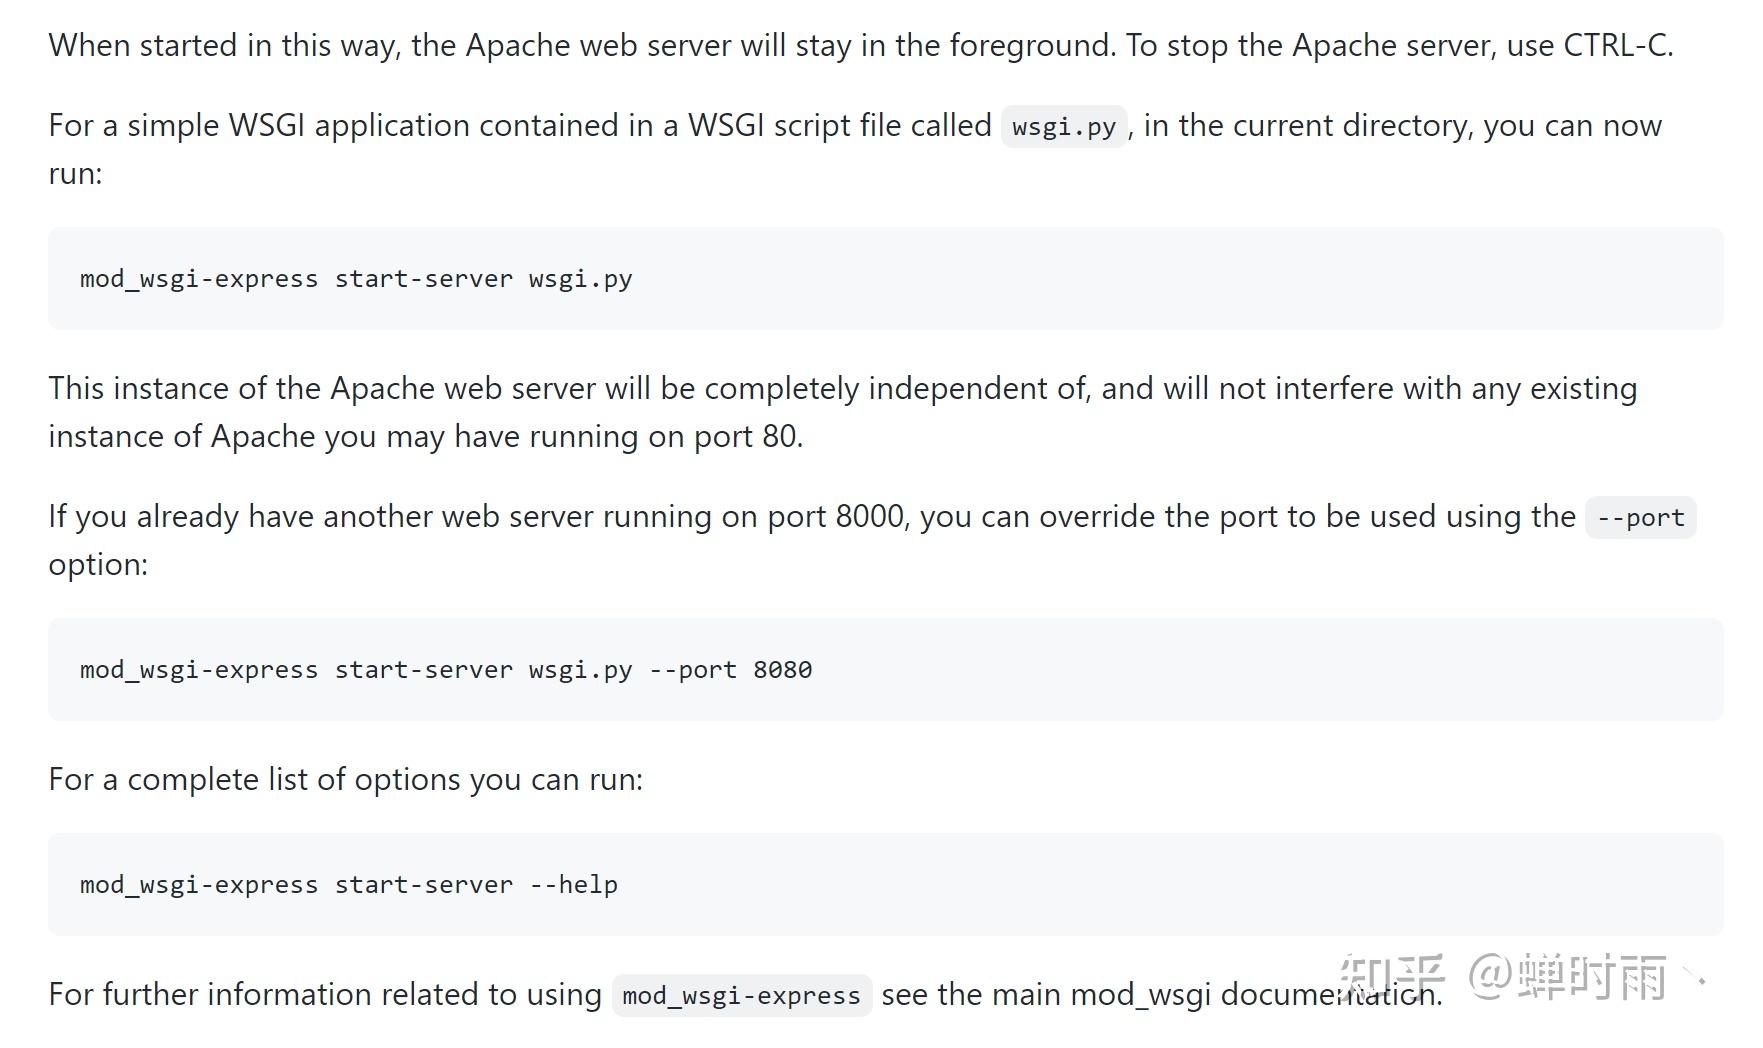Click the first start-server wsgi.py command line
This screenshot has height=1048, width=1763.
tap(356, 279)
